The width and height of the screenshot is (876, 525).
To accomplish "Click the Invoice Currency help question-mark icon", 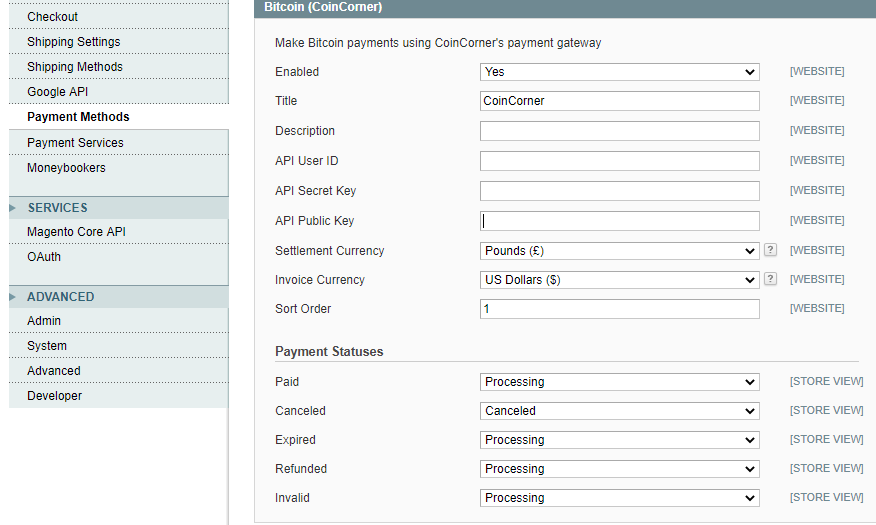I will point(770,279).
